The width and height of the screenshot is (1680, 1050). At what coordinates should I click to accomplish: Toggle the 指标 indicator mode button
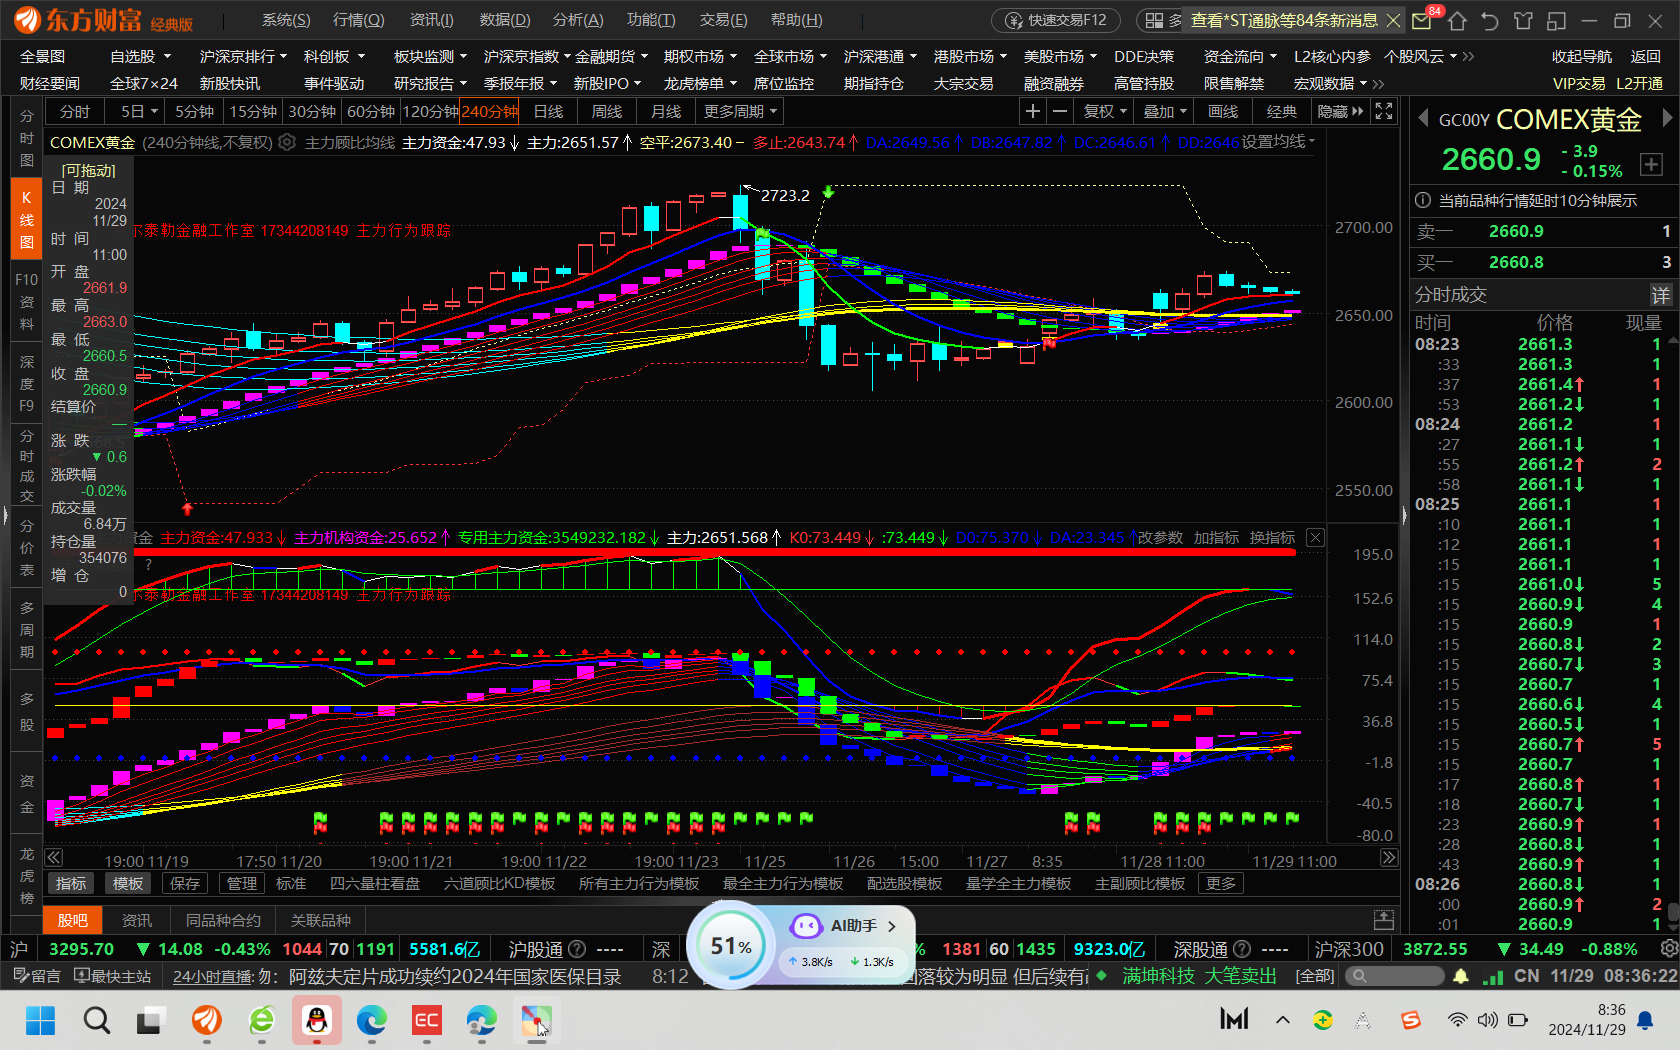pos(71,883)
